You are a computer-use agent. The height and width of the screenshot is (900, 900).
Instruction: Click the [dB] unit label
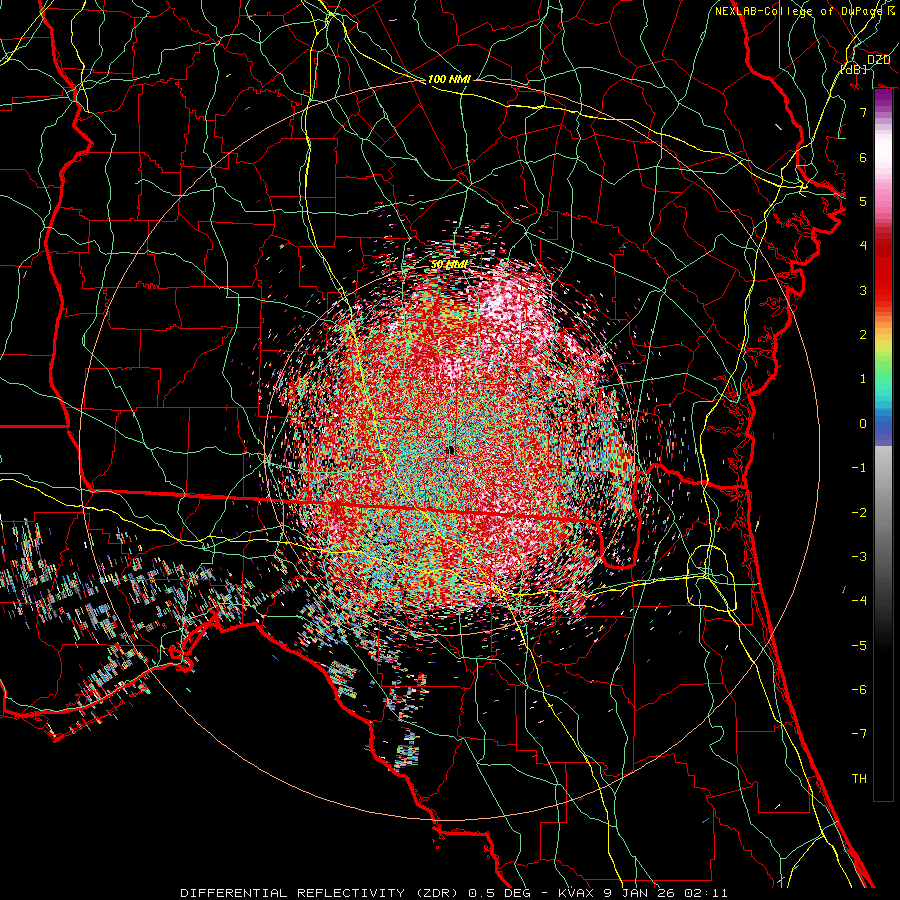coord(854,69)
